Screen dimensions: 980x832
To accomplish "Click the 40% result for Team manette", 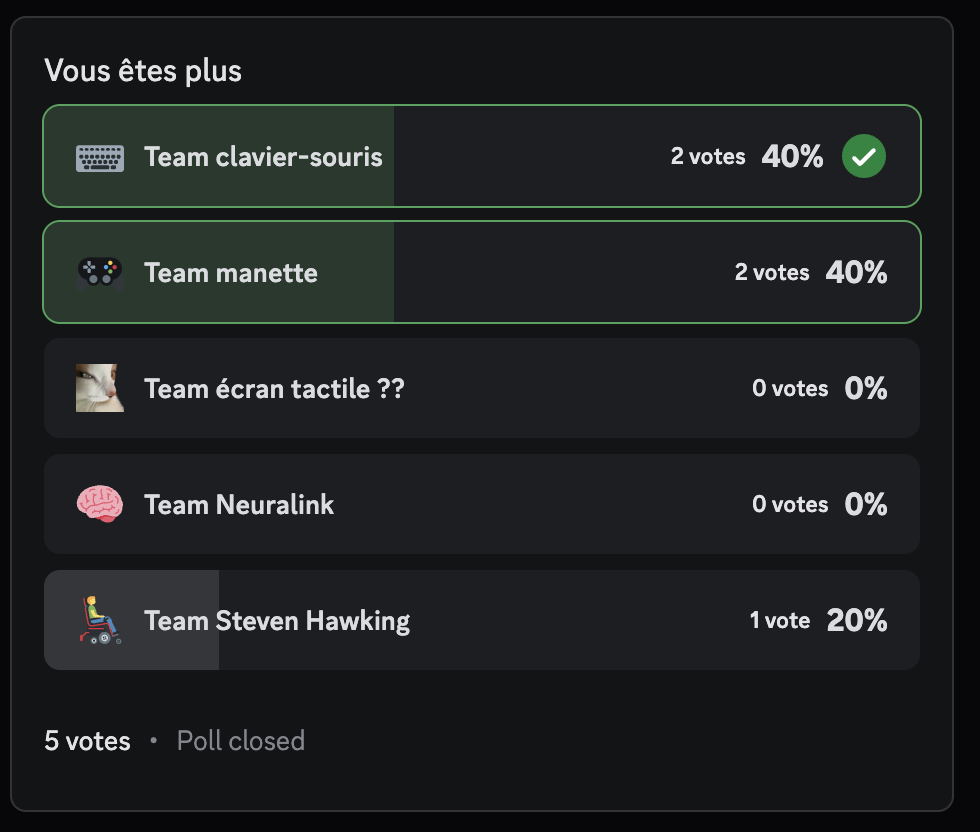I will [857, 273].
